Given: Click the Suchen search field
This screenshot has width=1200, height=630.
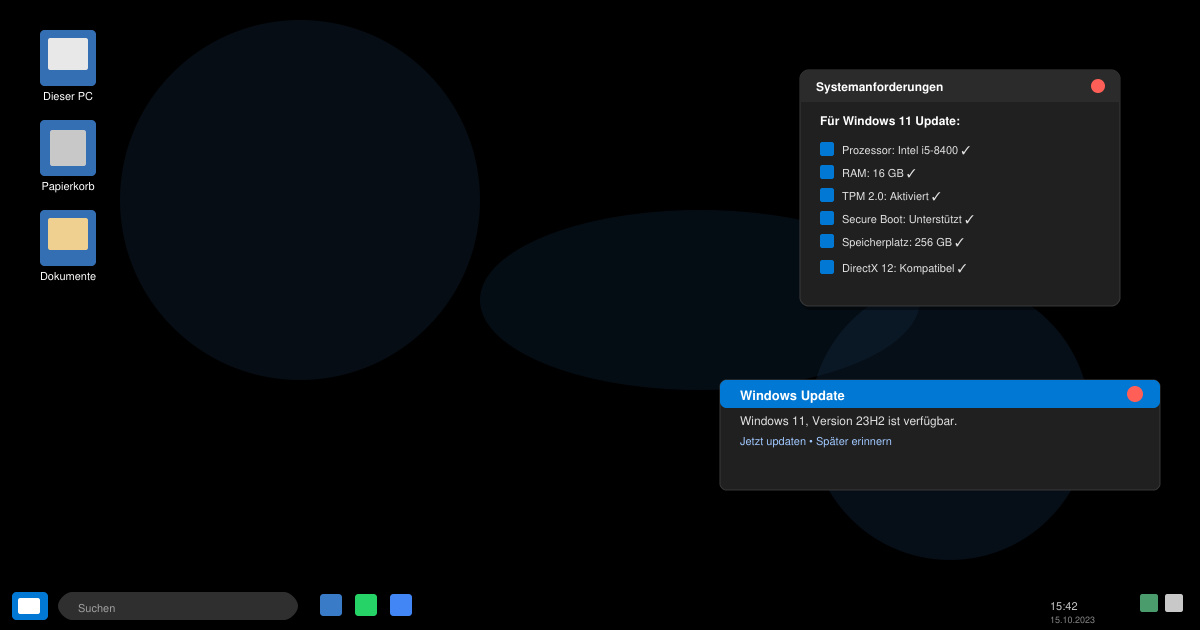Looking at the screenshot, I should [178, 606].
